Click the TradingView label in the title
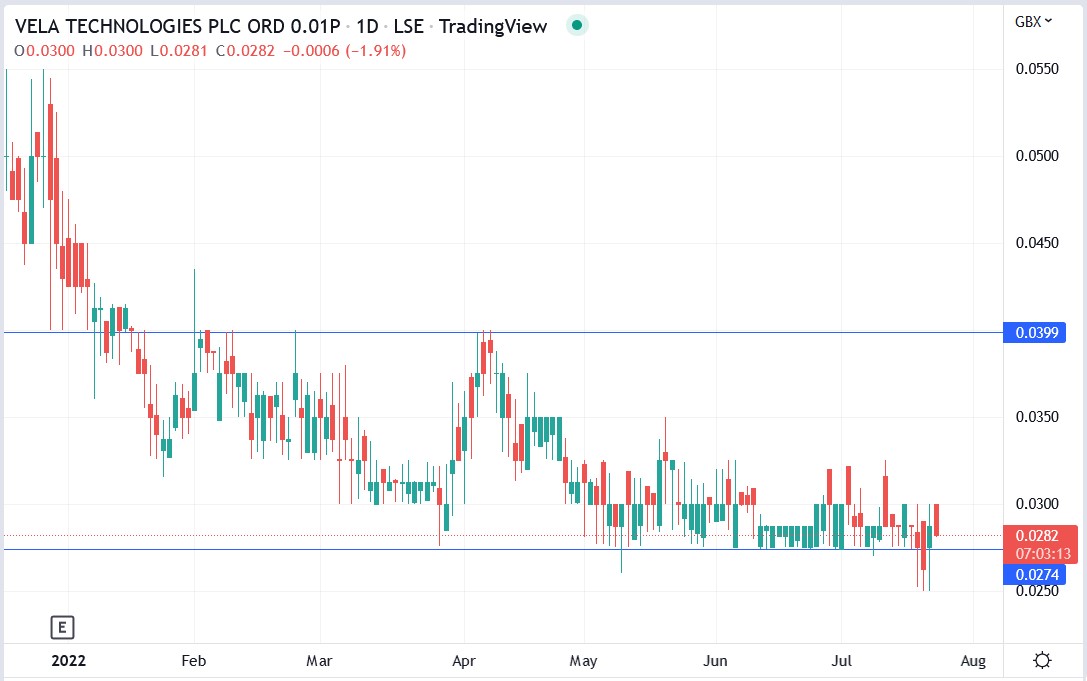Viewport: 1087px width, 681px height. click(x=493, y=26)
